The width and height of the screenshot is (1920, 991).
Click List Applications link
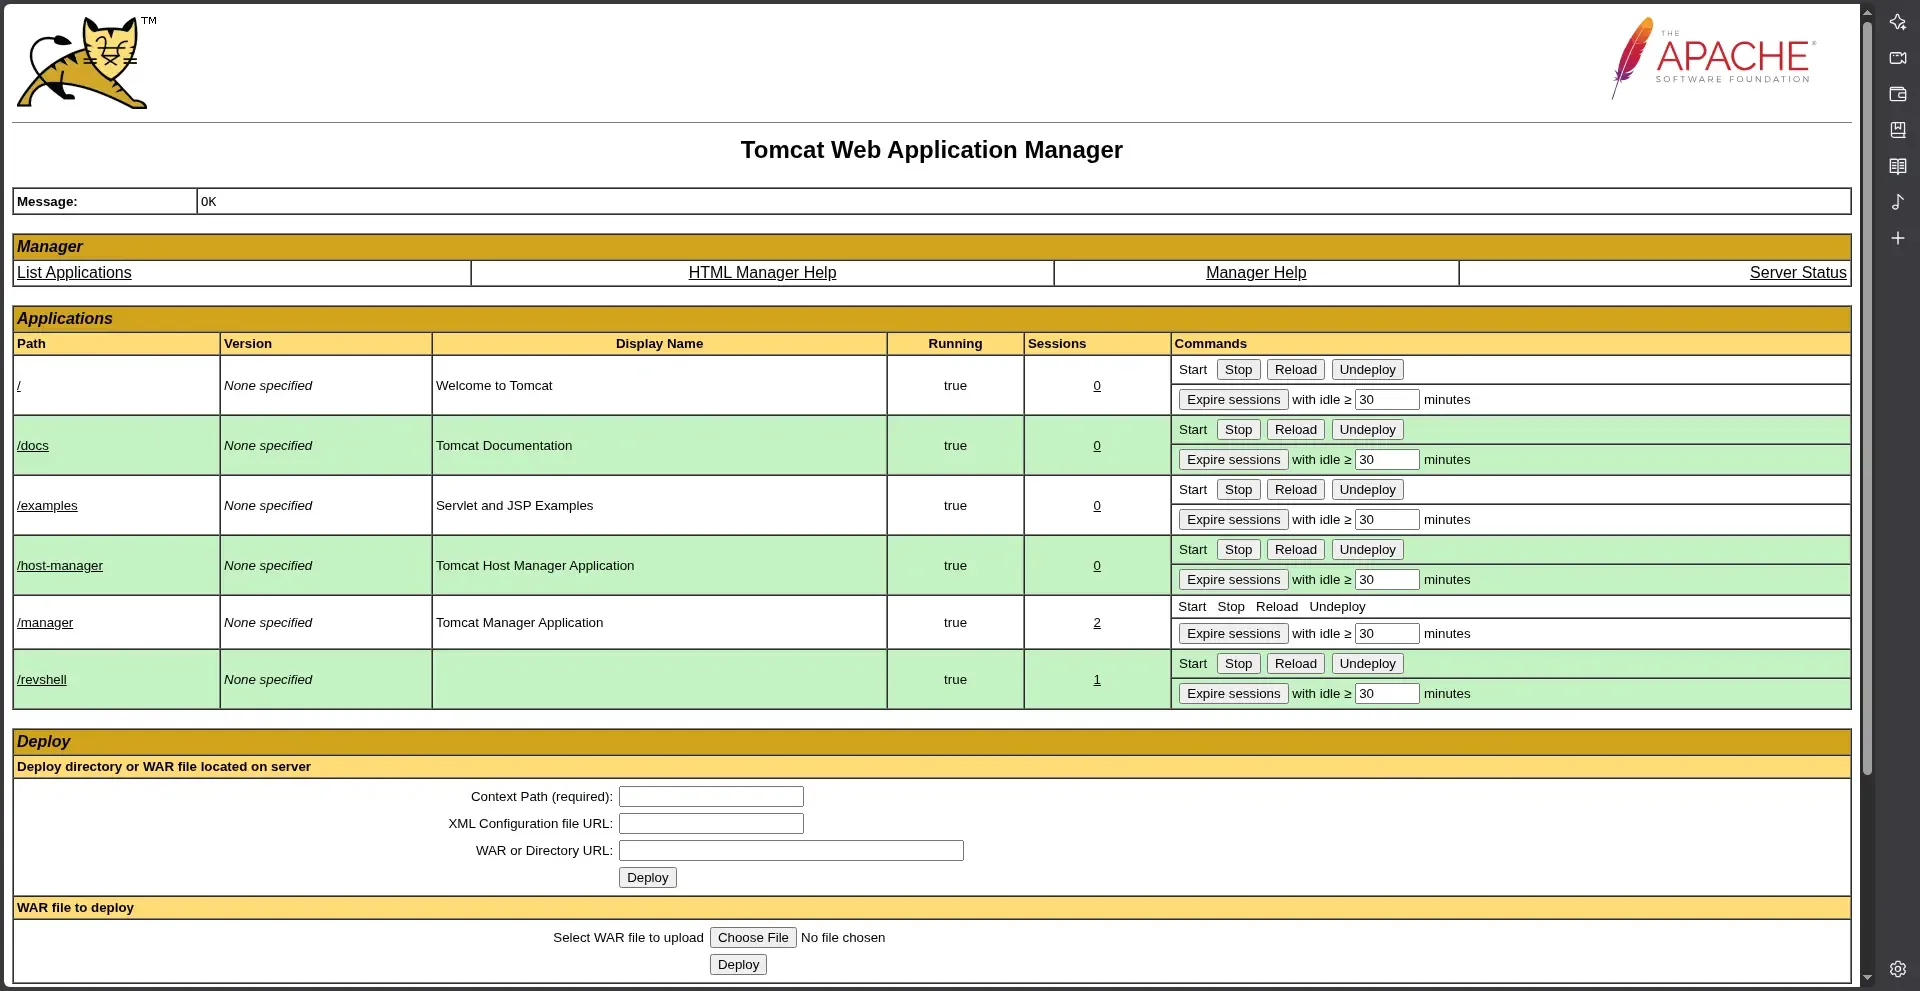point(74,273)
